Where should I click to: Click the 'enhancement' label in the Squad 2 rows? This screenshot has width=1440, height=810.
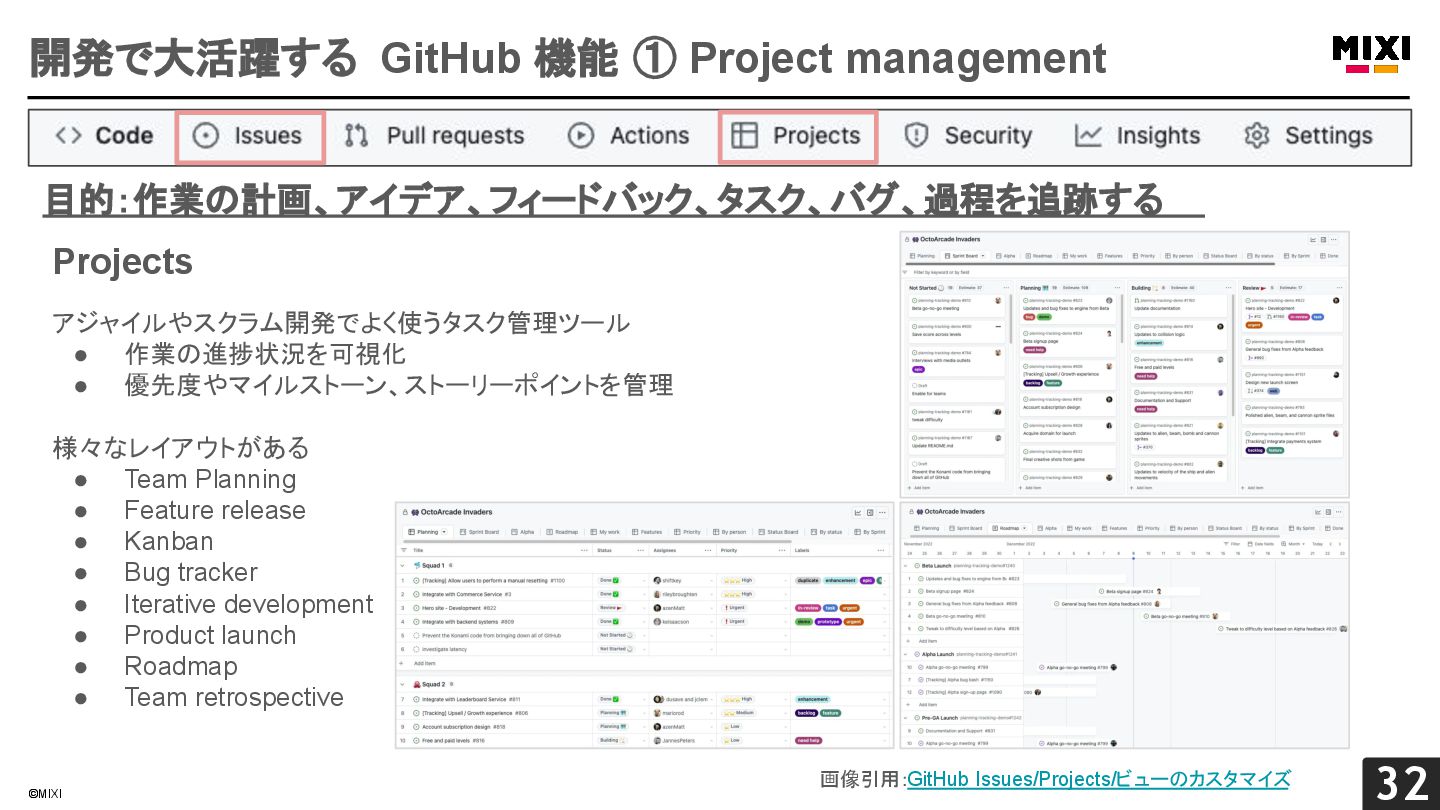point(812,699)
